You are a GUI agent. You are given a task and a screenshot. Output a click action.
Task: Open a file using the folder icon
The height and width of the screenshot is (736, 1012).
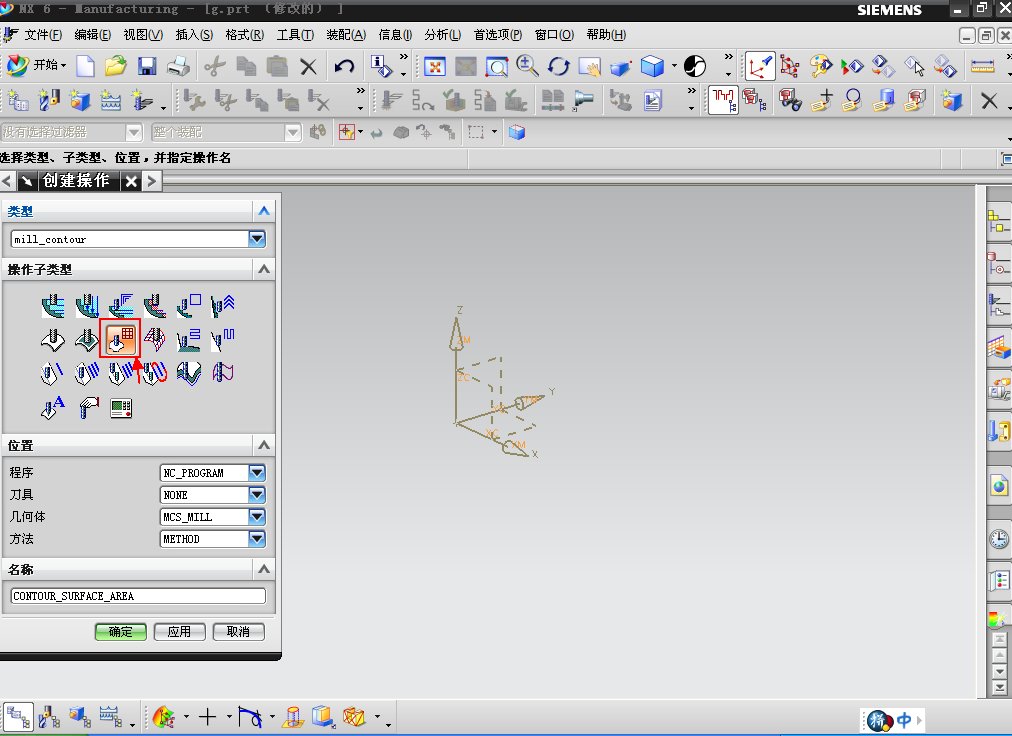click(116, 66)
